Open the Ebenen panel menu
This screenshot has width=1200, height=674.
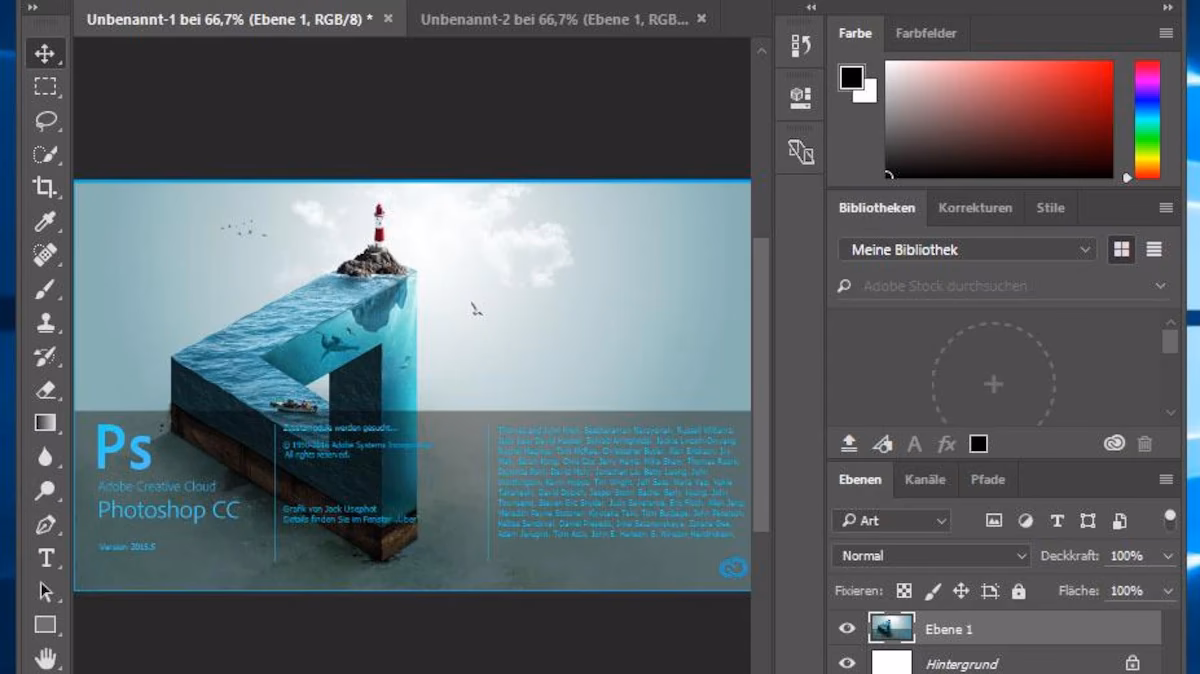[x=1166, y=479]
